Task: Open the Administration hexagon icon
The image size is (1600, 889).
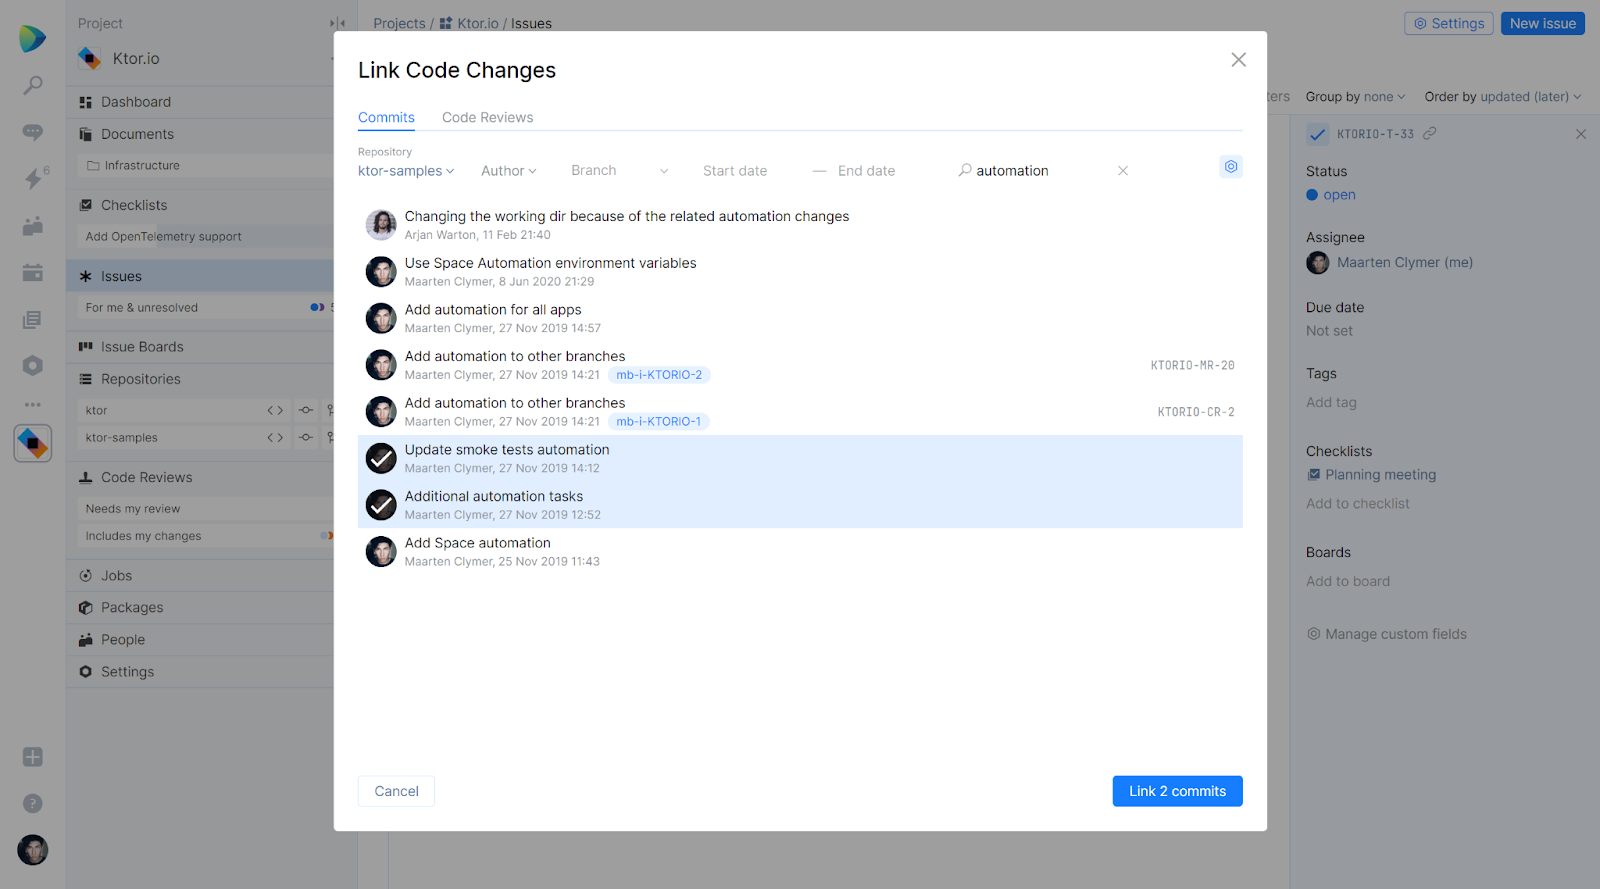Action: pos(33,366)
